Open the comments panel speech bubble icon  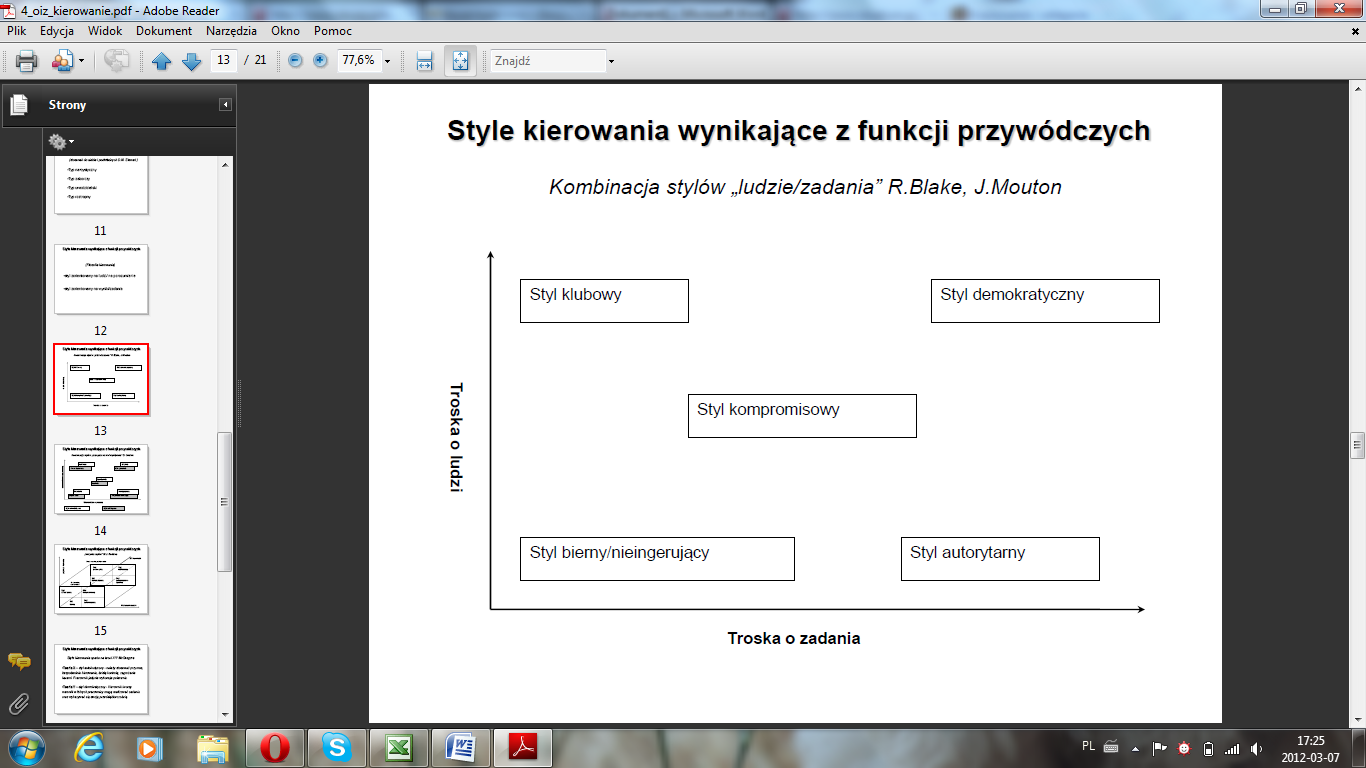pyautogui.click(x=19, y=661)
